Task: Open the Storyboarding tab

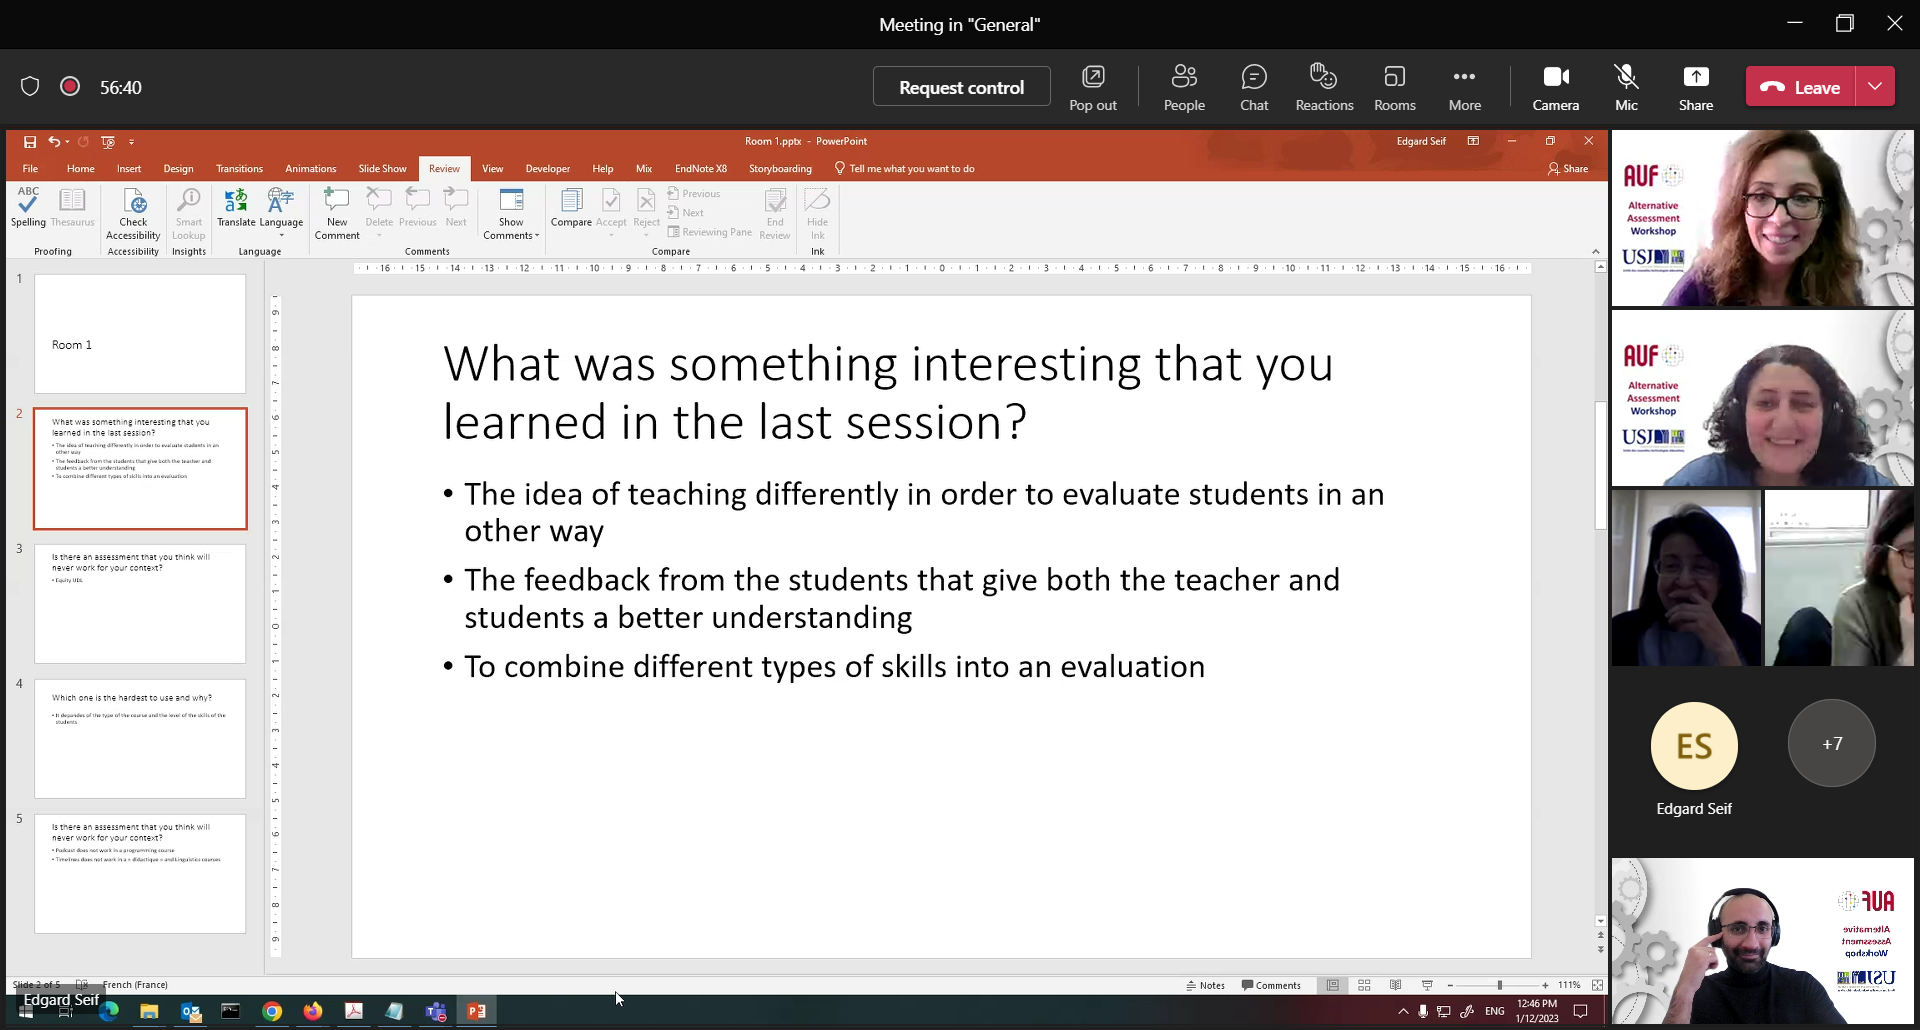Action: click(780, 169)
